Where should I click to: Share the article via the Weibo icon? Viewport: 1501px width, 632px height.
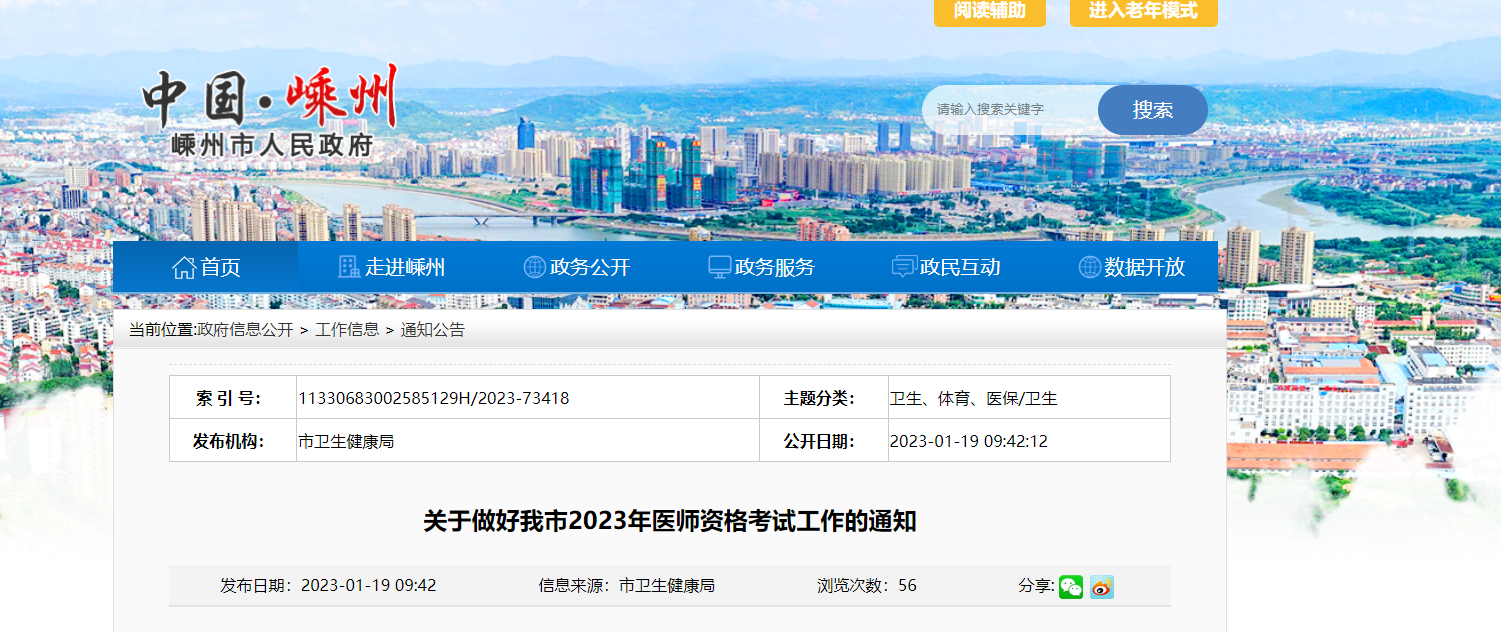[x=1101, y=587]
